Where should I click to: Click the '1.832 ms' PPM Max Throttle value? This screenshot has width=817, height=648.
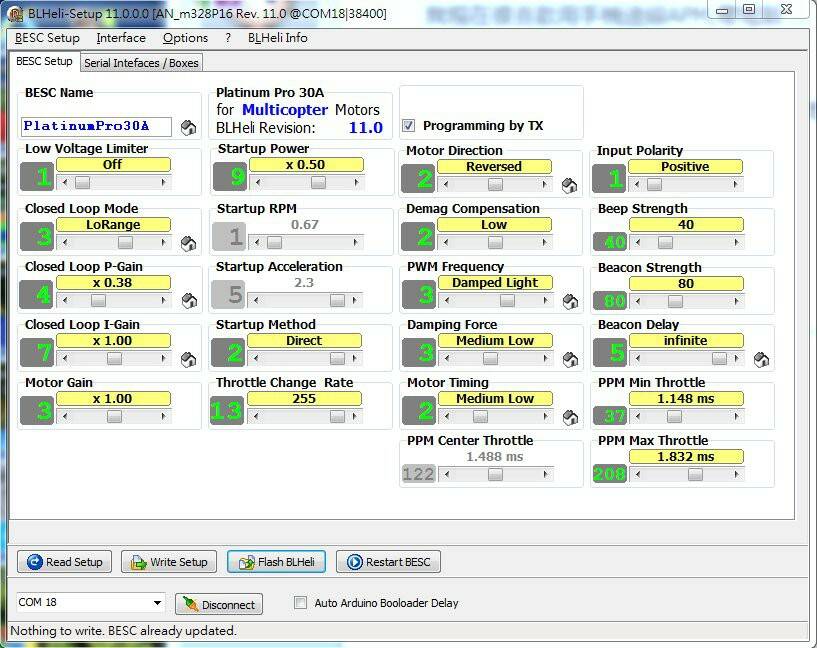pos(686,456)
